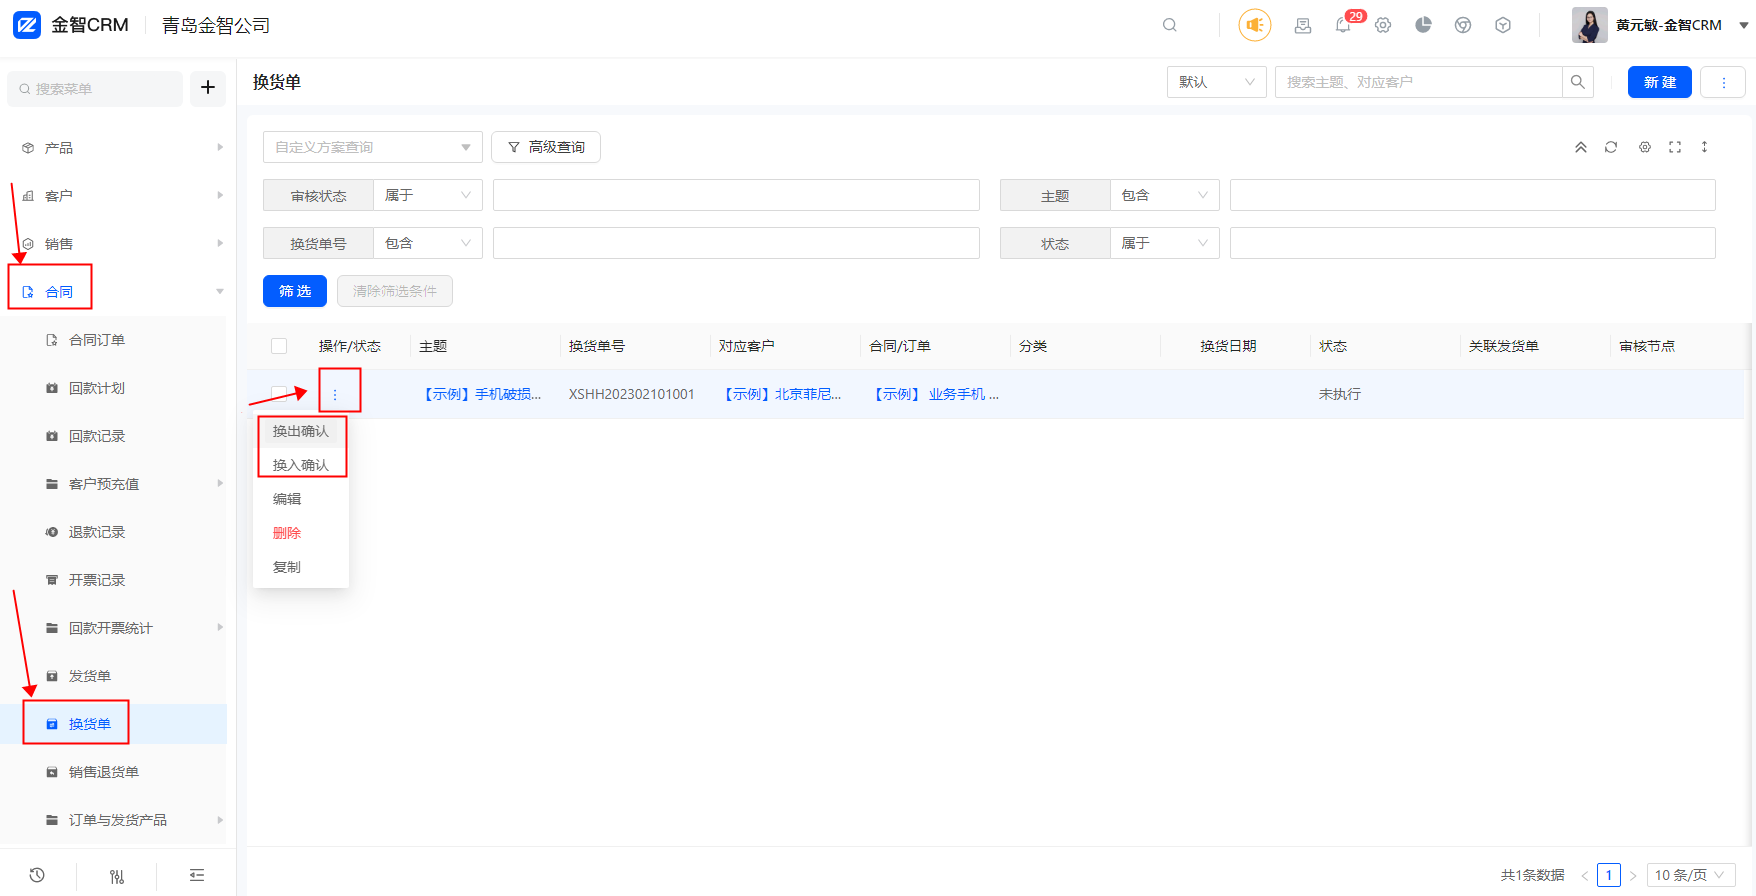Click the XSHH202302101001 exchange number cell
This screenshot has height=896, width=1756.
(x=632, y=394)
